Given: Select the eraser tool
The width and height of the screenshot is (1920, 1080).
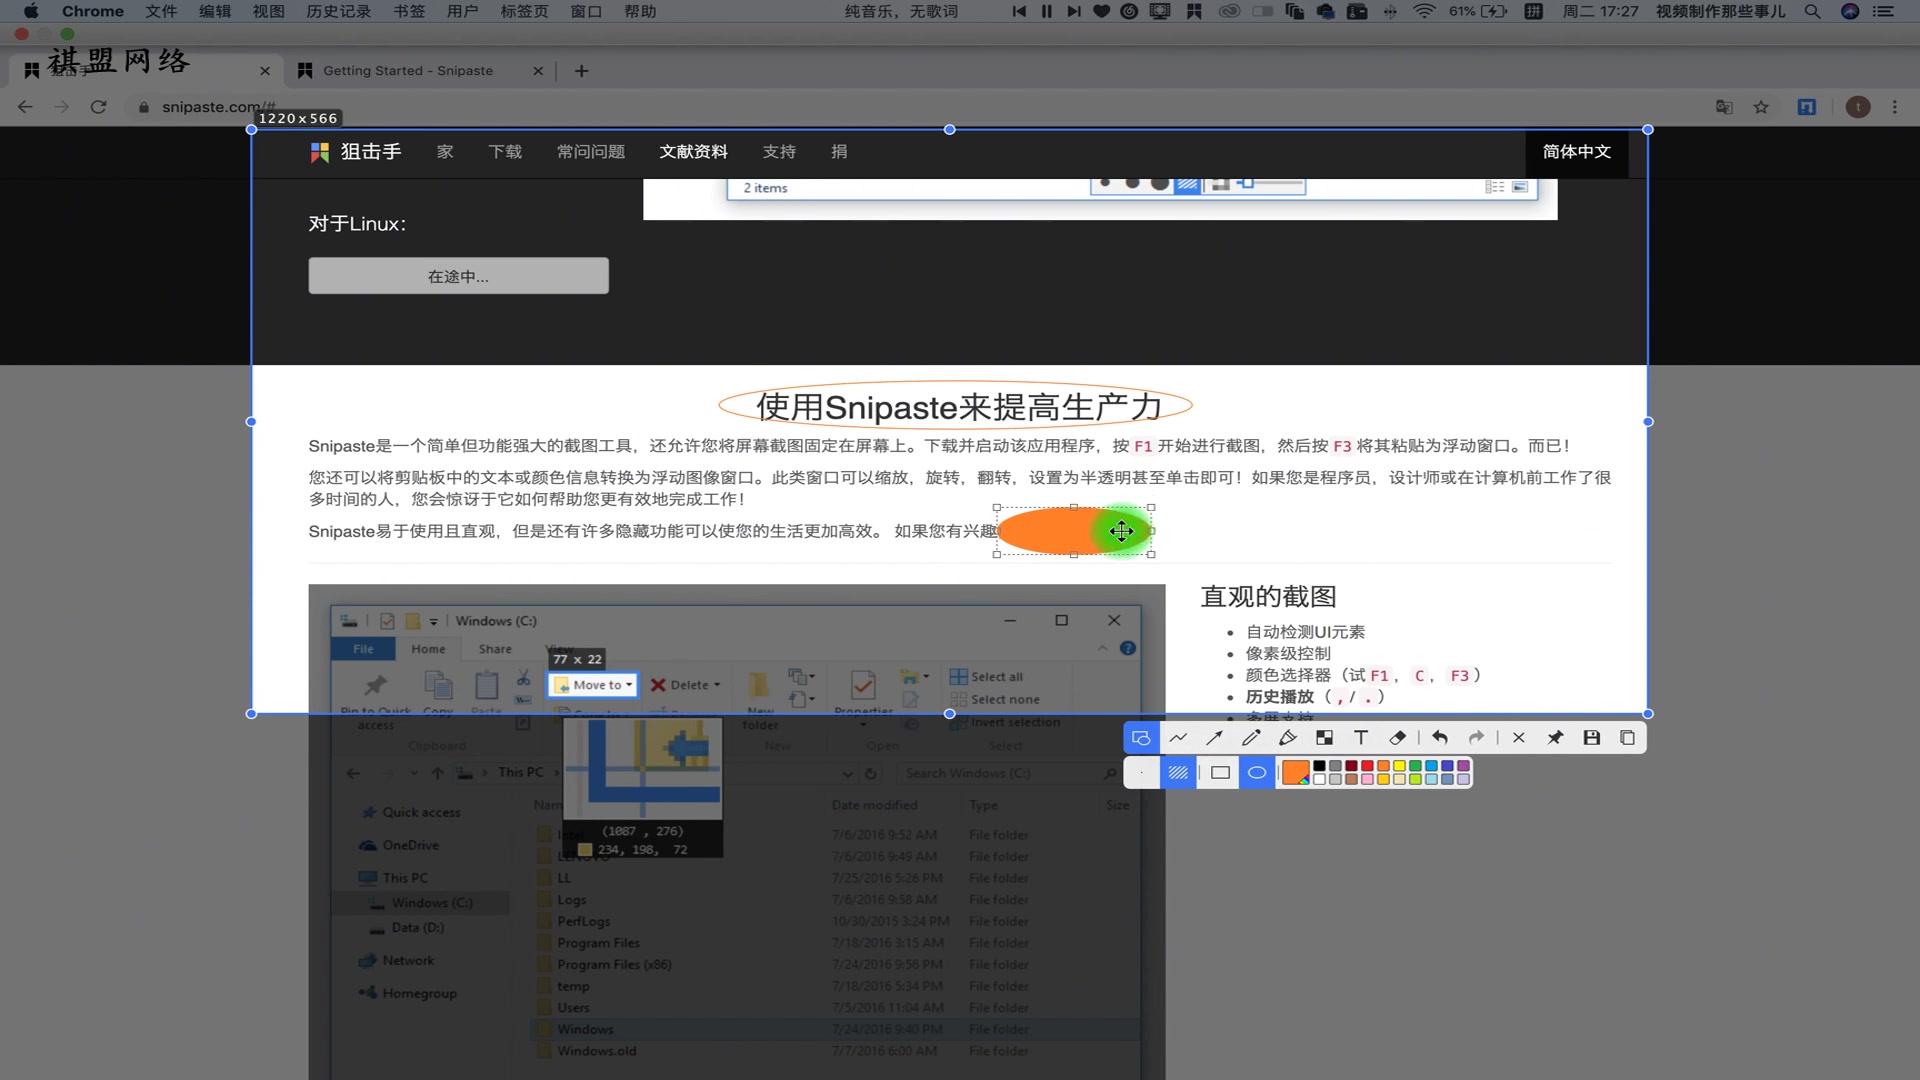Looking at the screenshot, I should click(x=1398, y=738).
